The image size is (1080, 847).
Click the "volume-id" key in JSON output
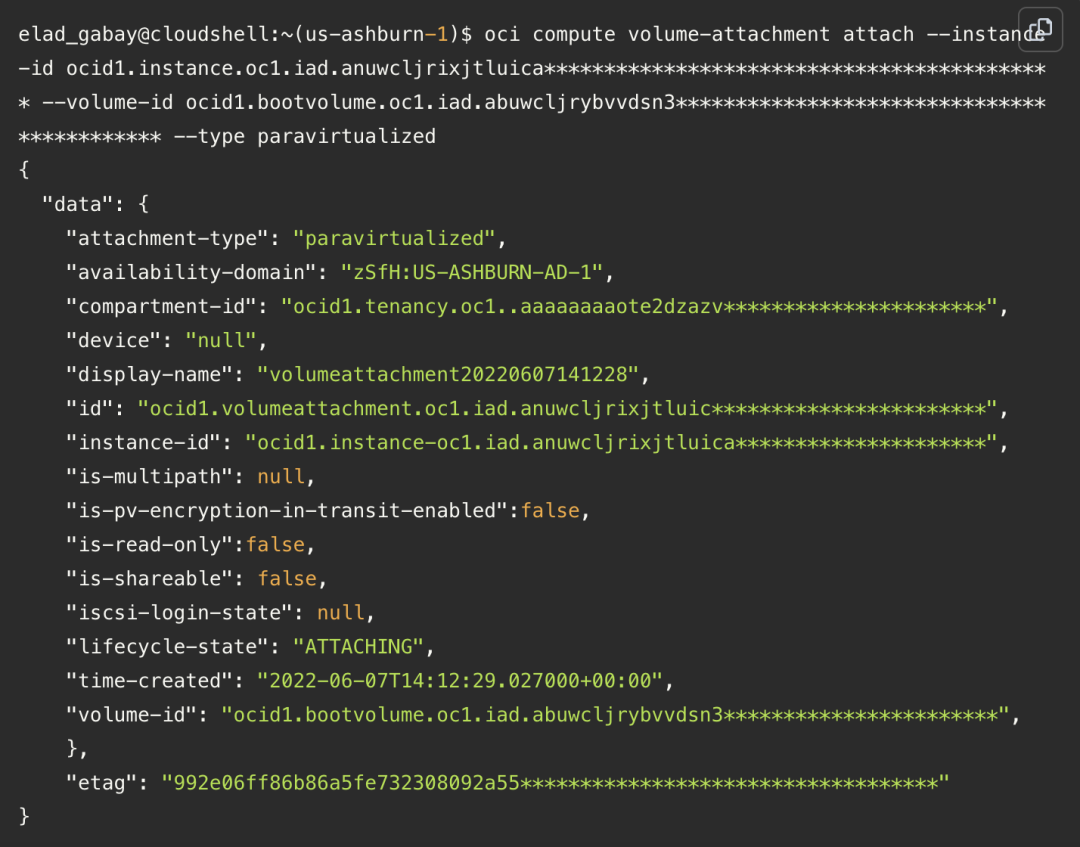[131, 714]
